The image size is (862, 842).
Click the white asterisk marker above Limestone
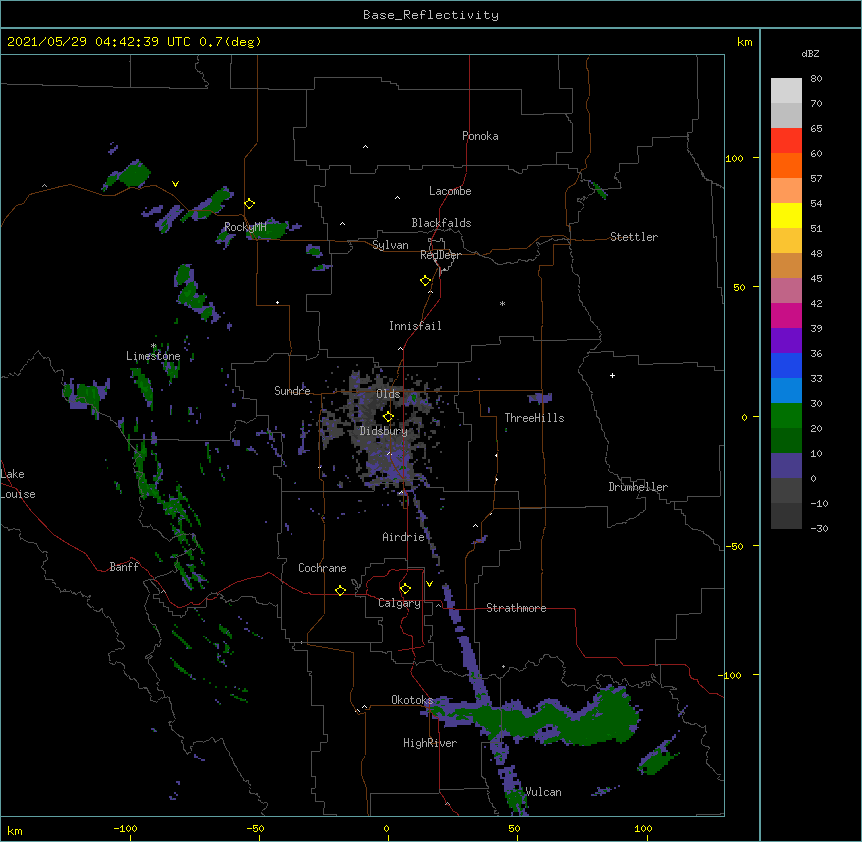click(153, 346)
